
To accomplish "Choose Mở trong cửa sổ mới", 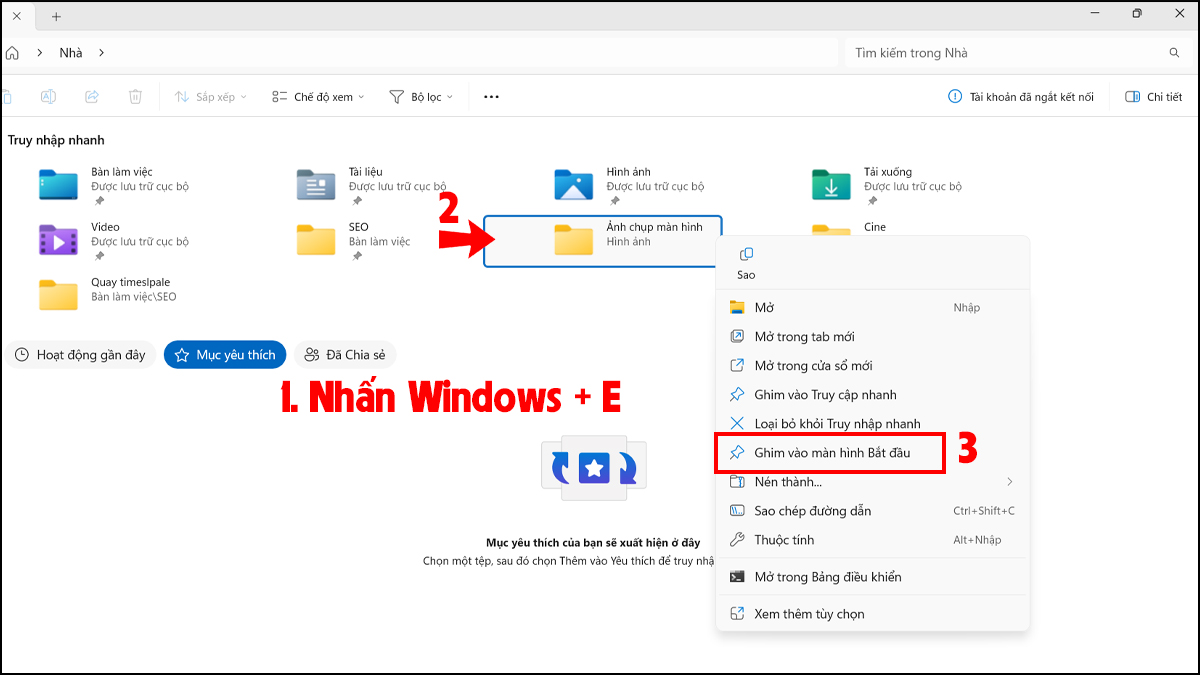I will (x=872, y=366).
